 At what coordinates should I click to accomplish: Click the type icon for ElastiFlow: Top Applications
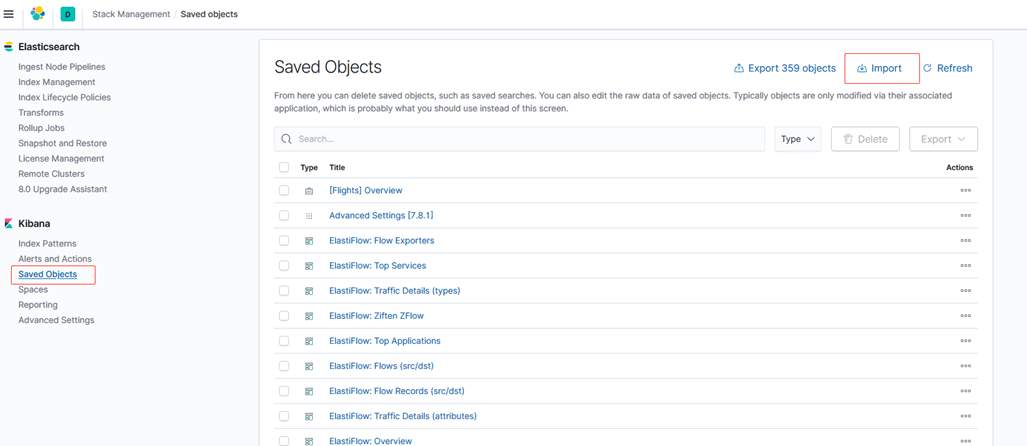pyautogui.click(x=309, y=341)
